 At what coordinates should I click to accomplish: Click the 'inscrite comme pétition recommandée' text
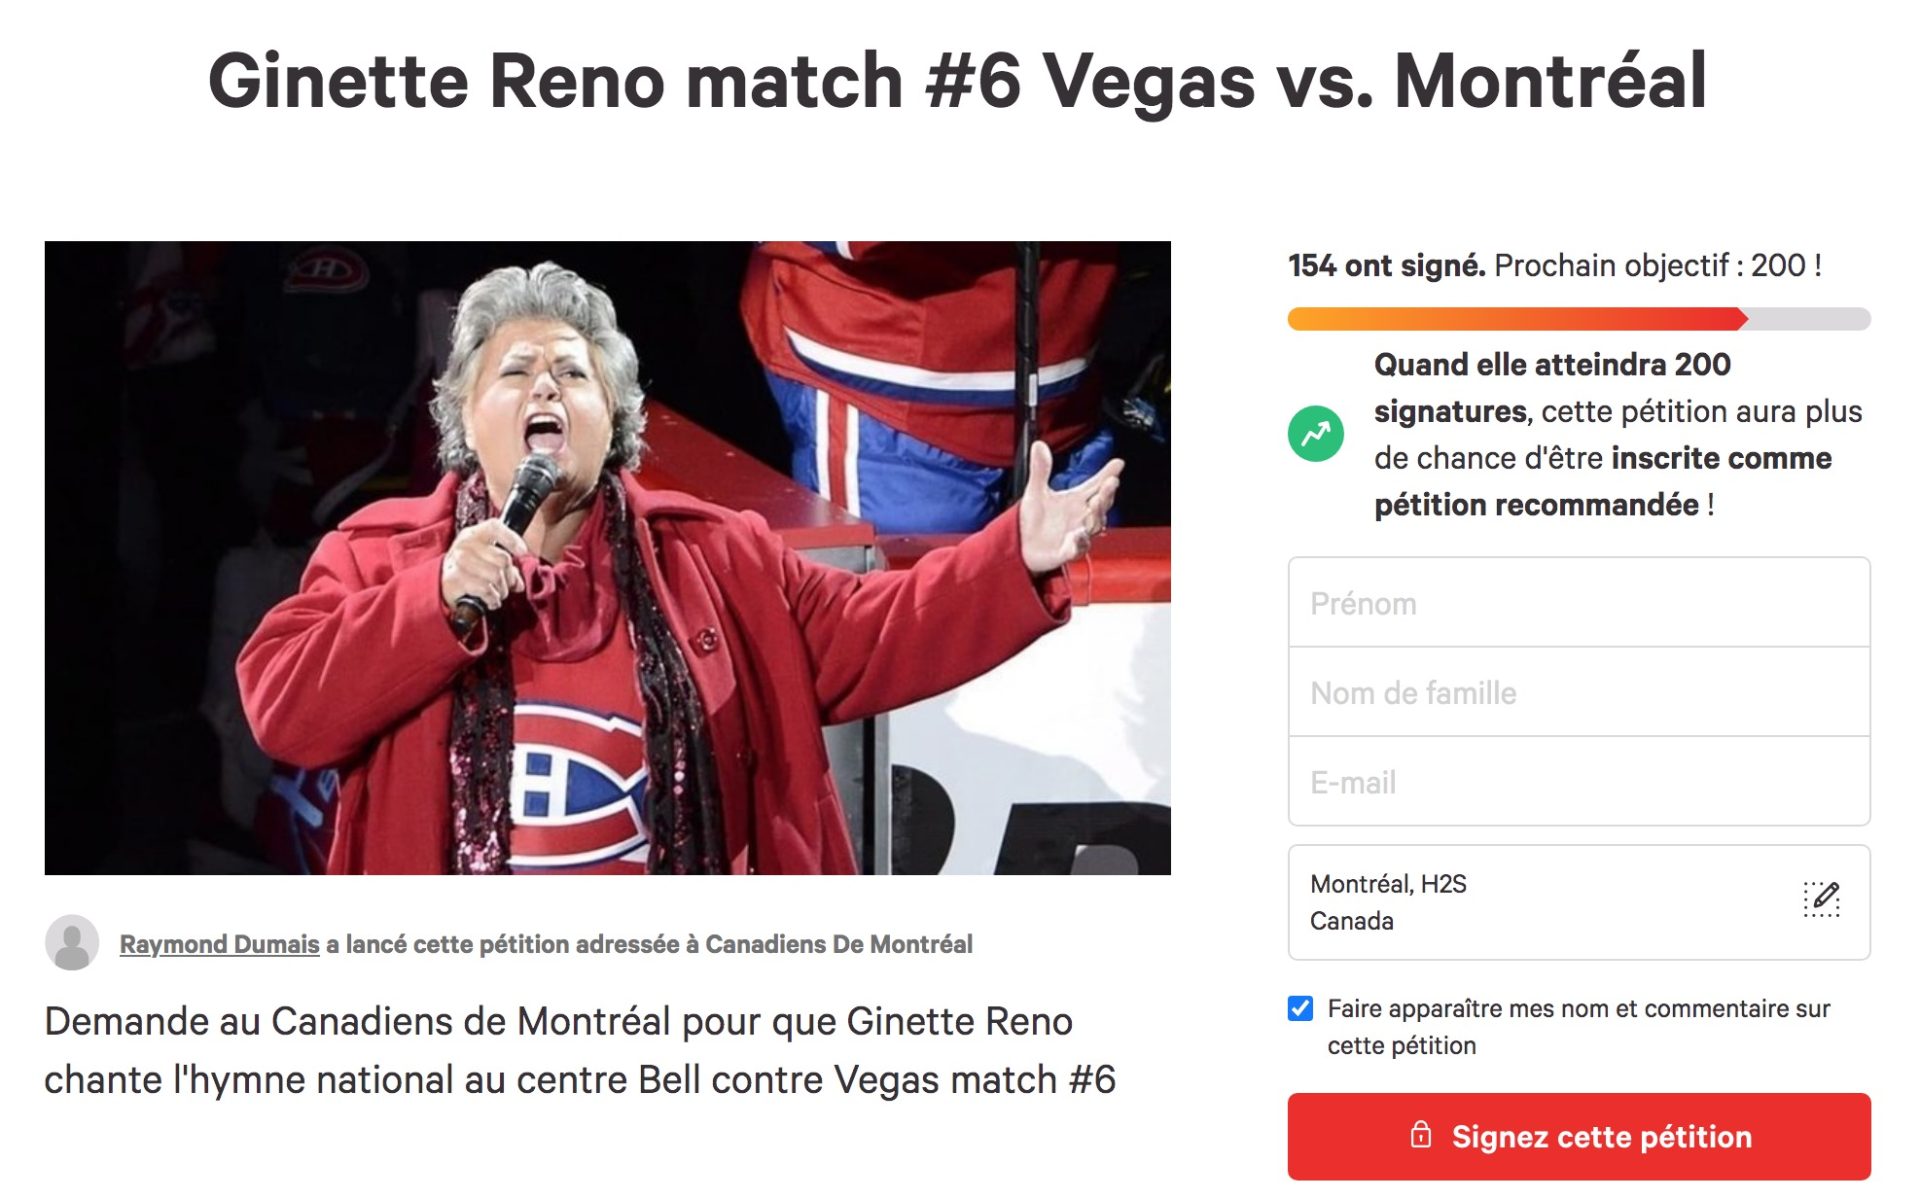click(x=1603, y=481)
